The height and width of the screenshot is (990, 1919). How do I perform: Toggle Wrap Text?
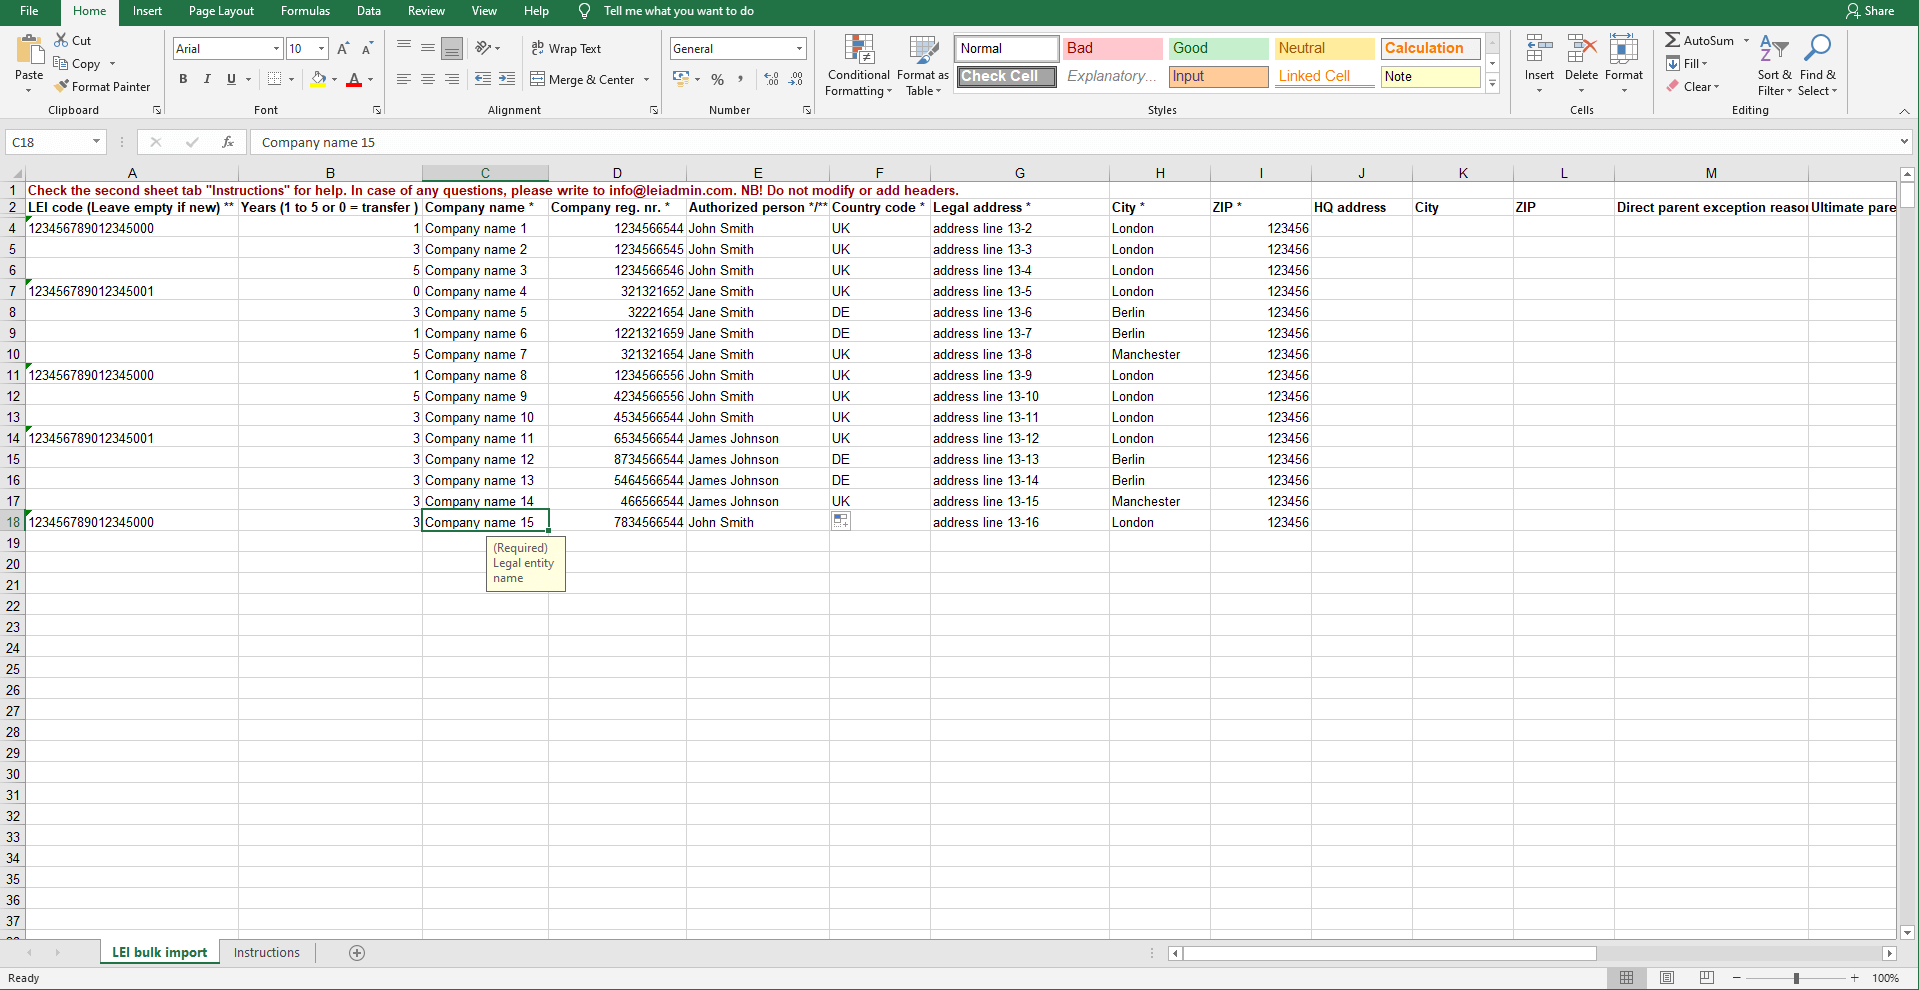(566, 48)
